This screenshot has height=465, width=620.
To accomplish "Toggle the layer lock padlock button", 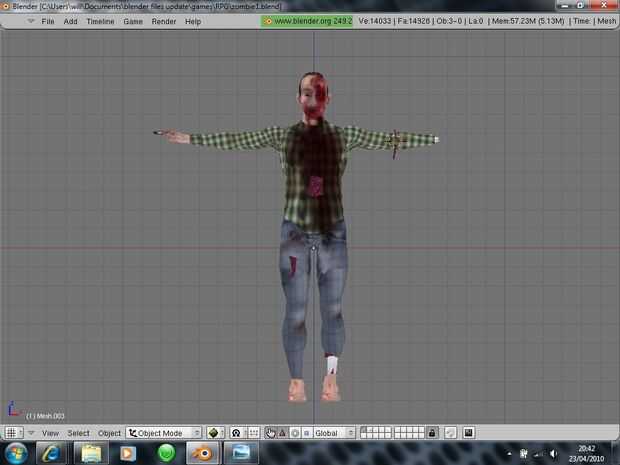I will click(x=432, y=433).
